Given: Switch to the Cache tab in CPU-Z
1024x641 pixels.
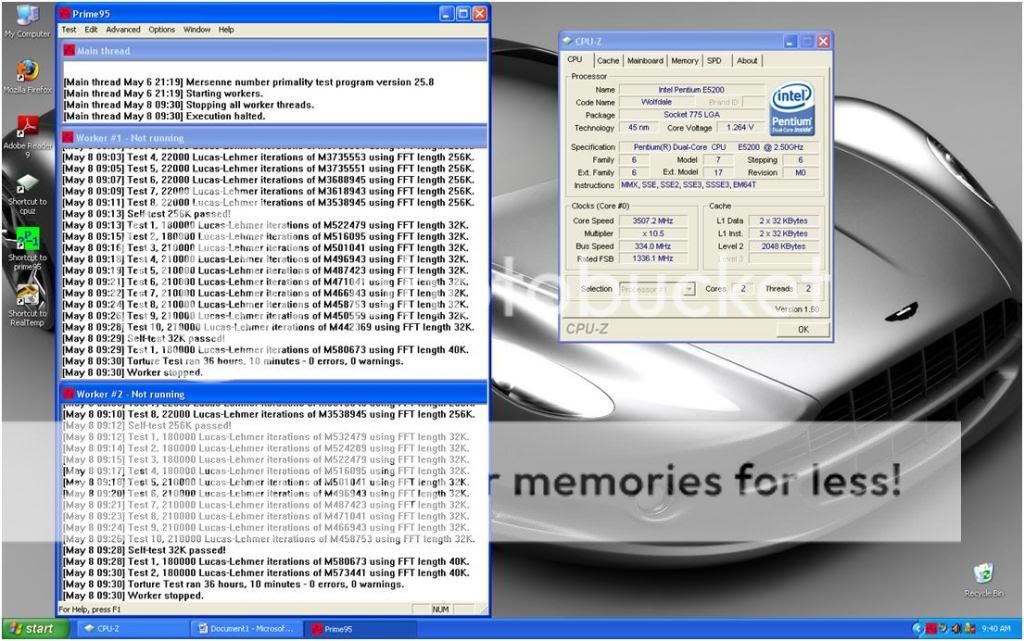Looking at the screenshot, I should pyautogui.click(x=607, y=61).
